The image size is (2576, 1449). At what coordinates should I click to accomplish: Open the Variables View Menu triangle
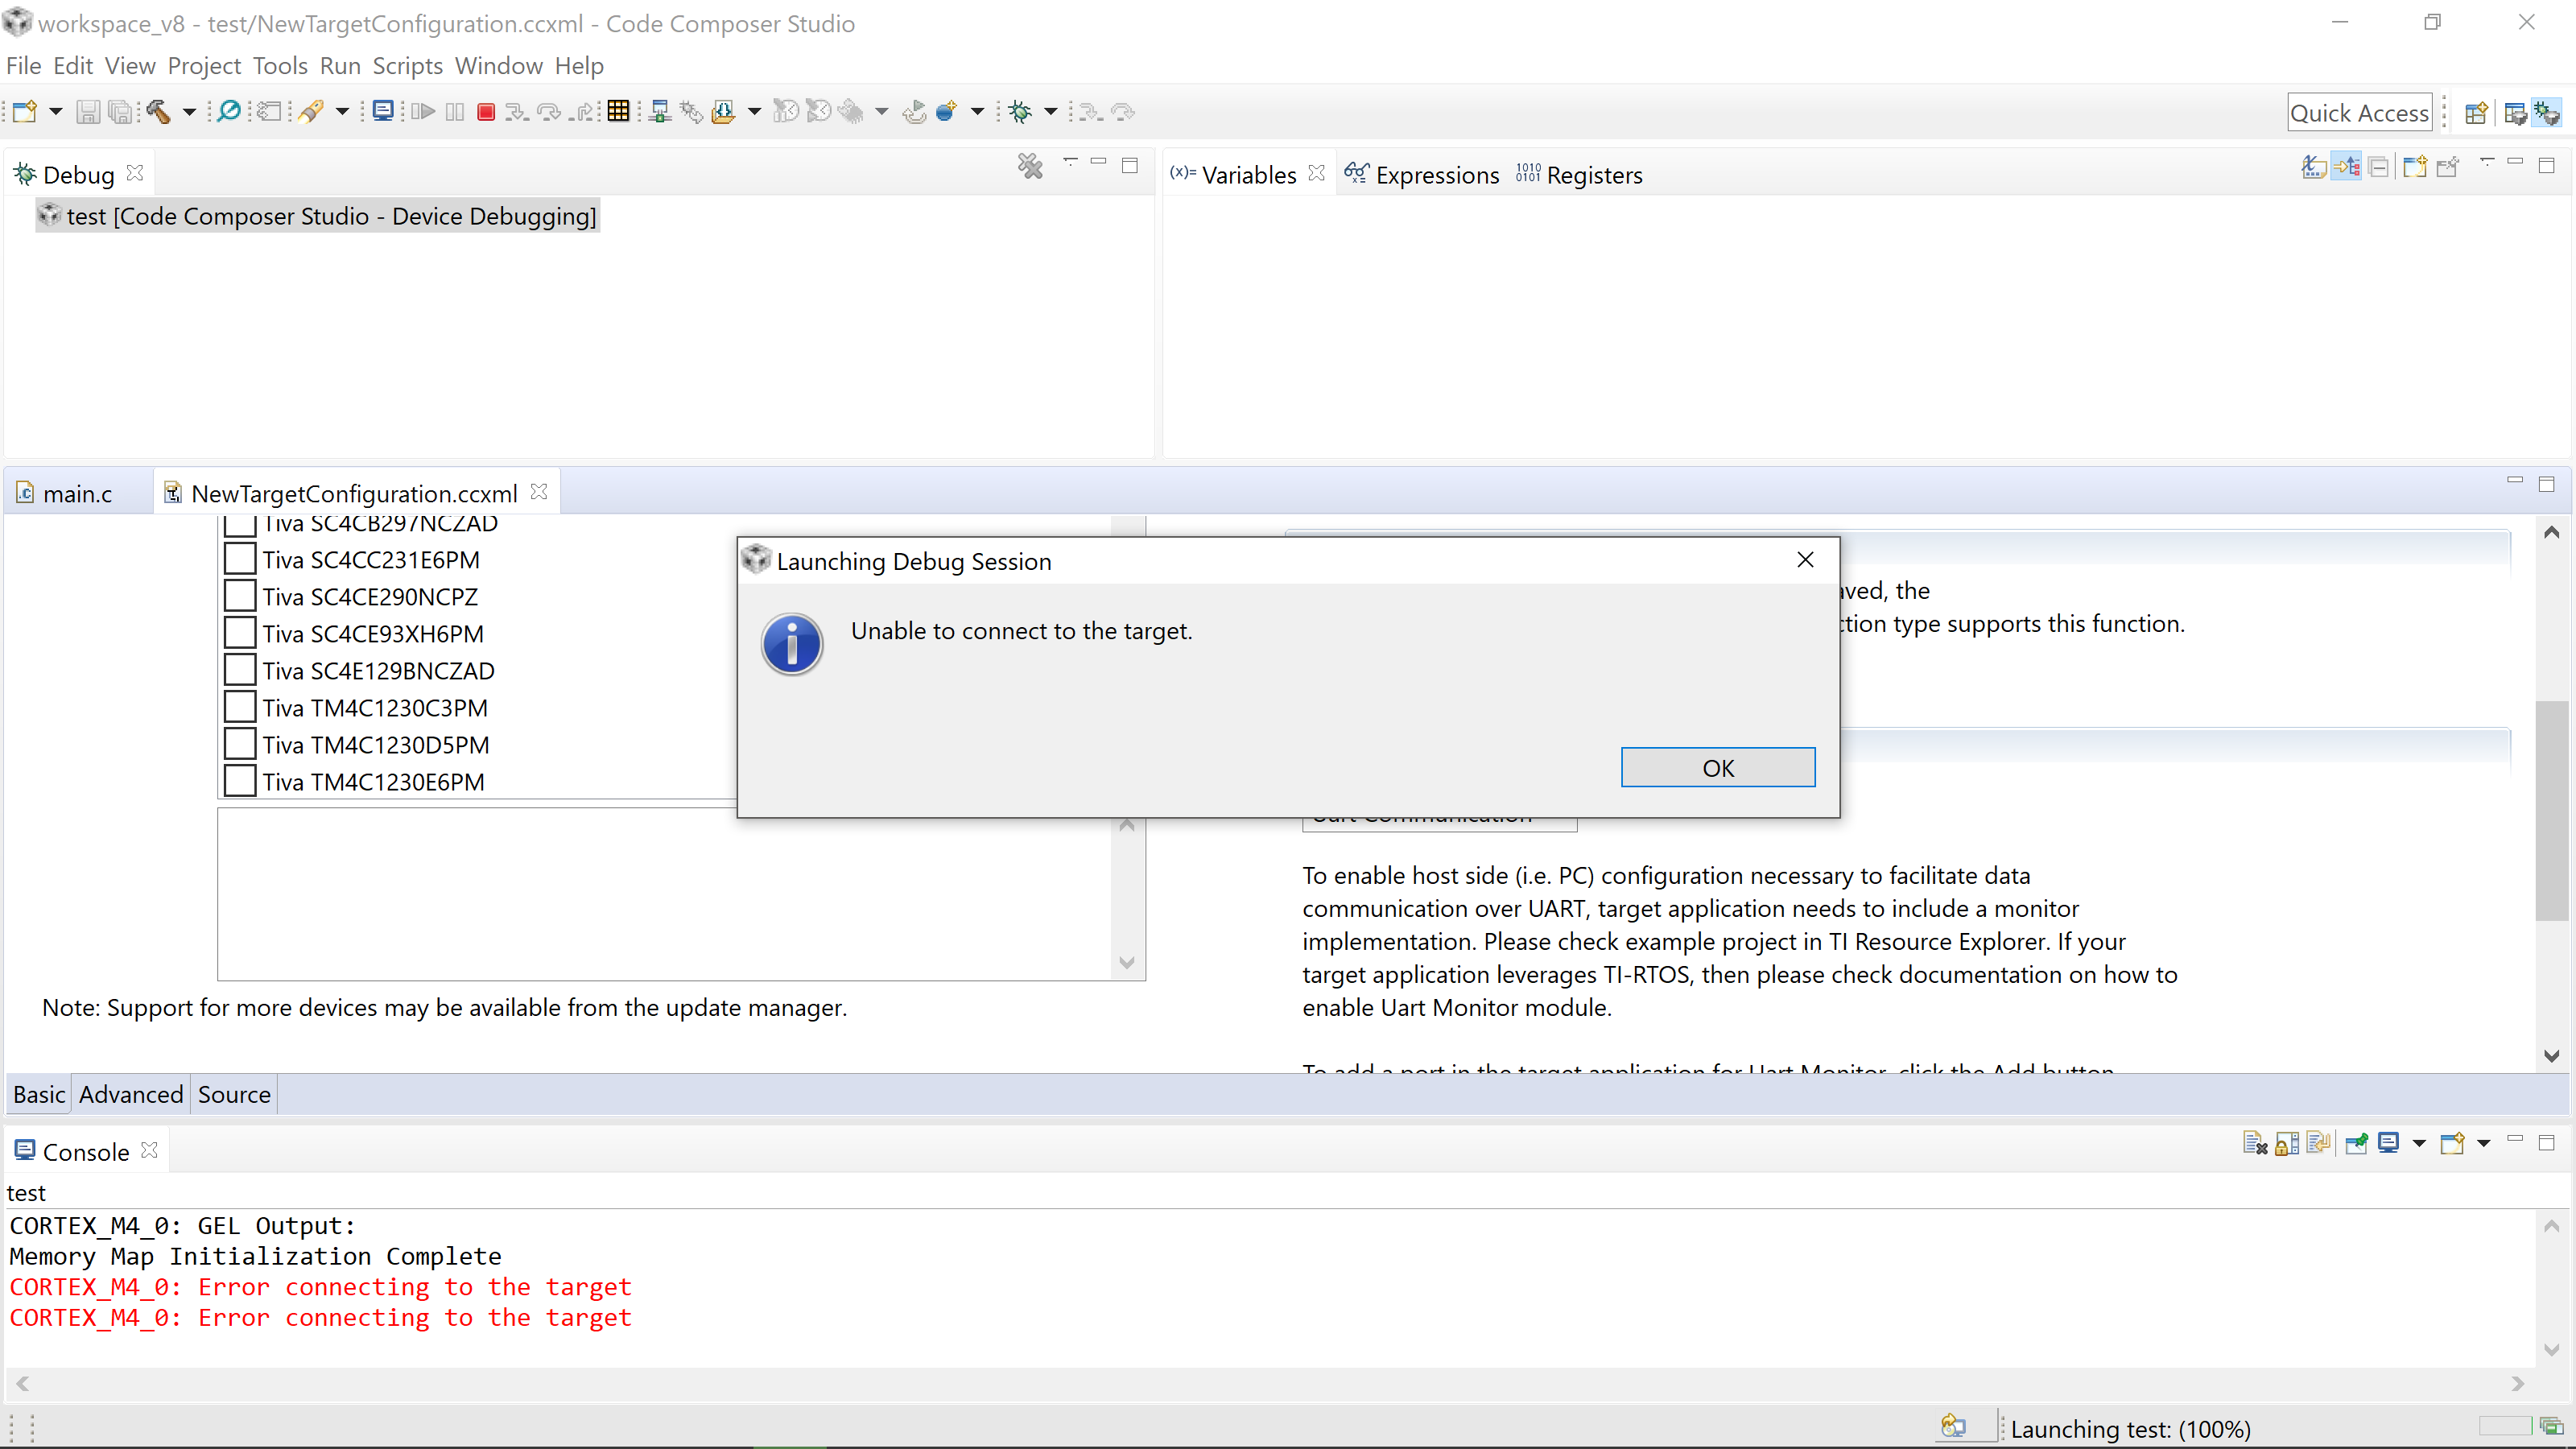2487,162
